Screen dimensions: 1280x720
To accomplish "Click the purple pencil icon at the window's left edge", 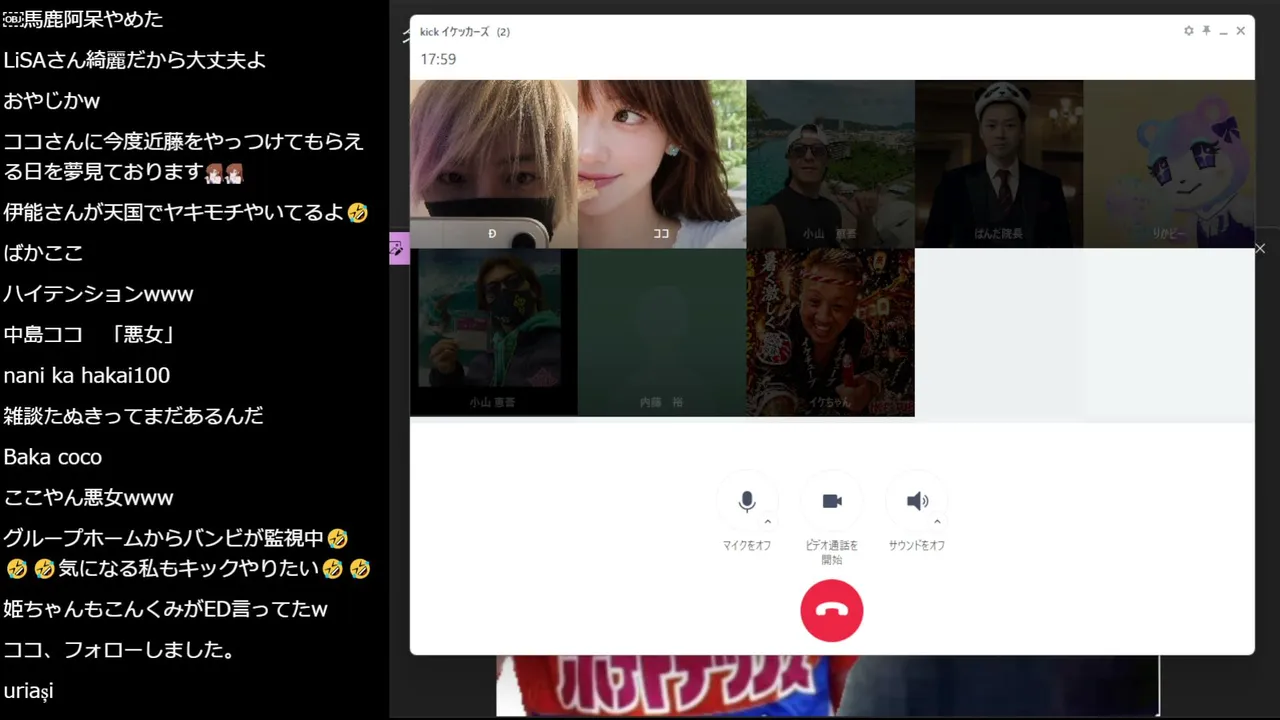I will click(399, 249).
